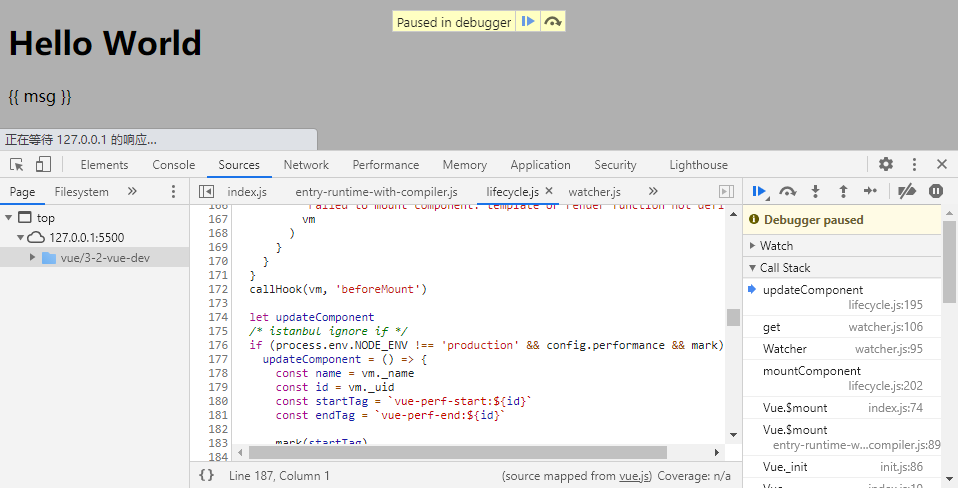Switch to the Filesystem navigator tab
958x488 pixels.
pos(81,192)
